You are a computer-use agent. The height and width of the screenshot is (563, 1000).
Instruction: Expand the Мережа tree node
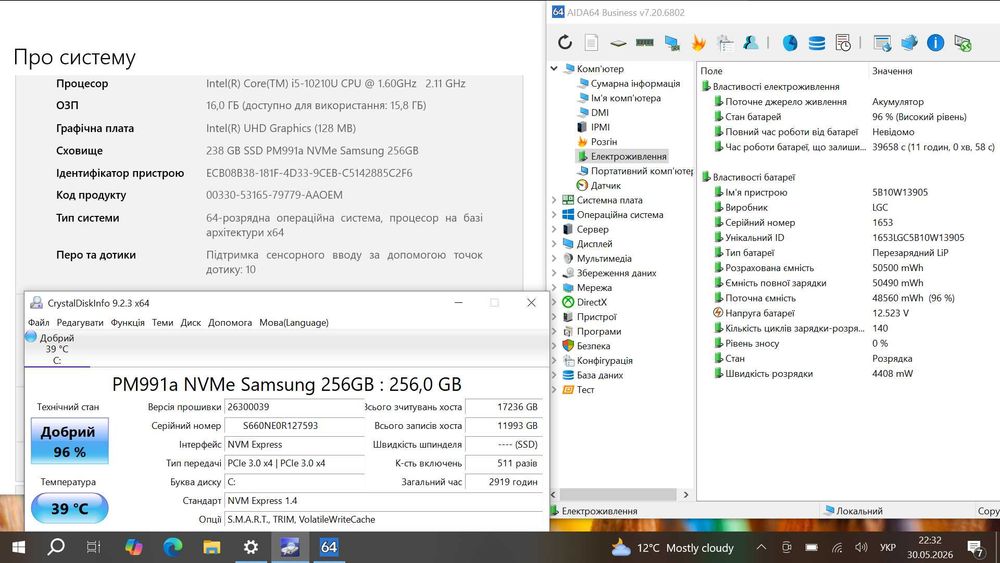554,288
